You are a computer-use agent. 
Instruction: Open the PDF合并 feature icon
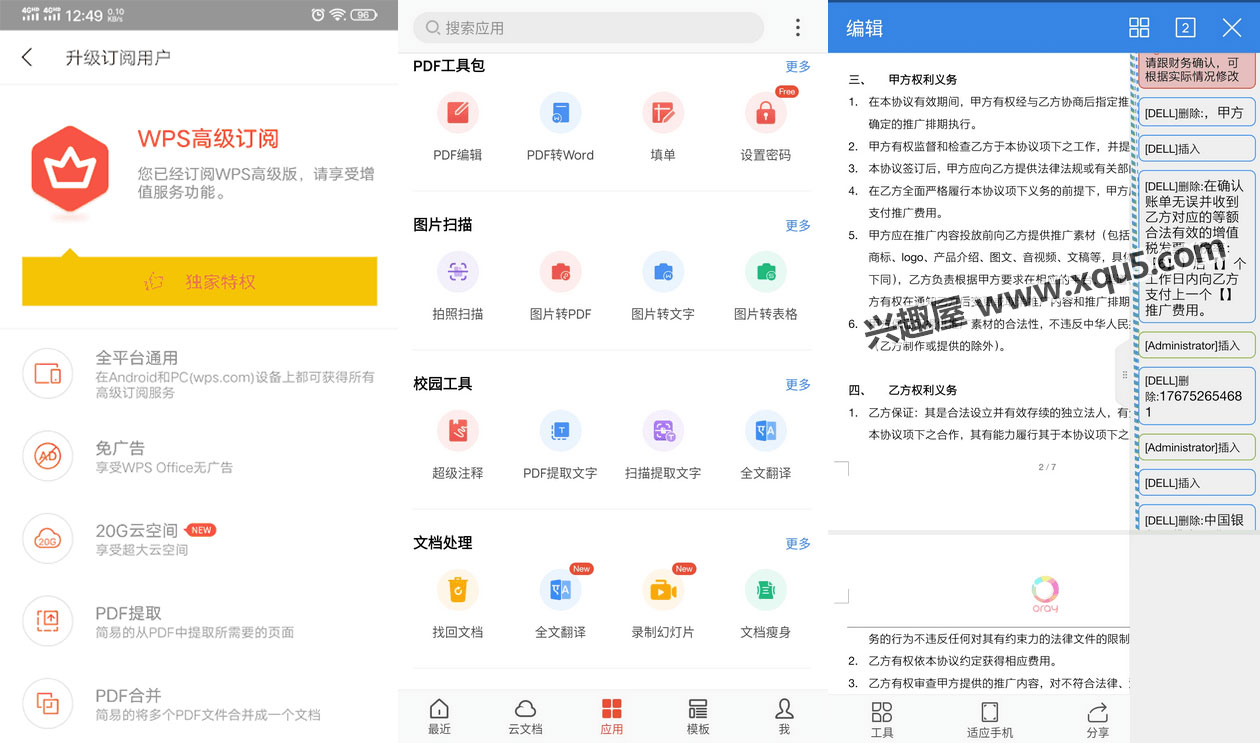(x=47, y=703)
